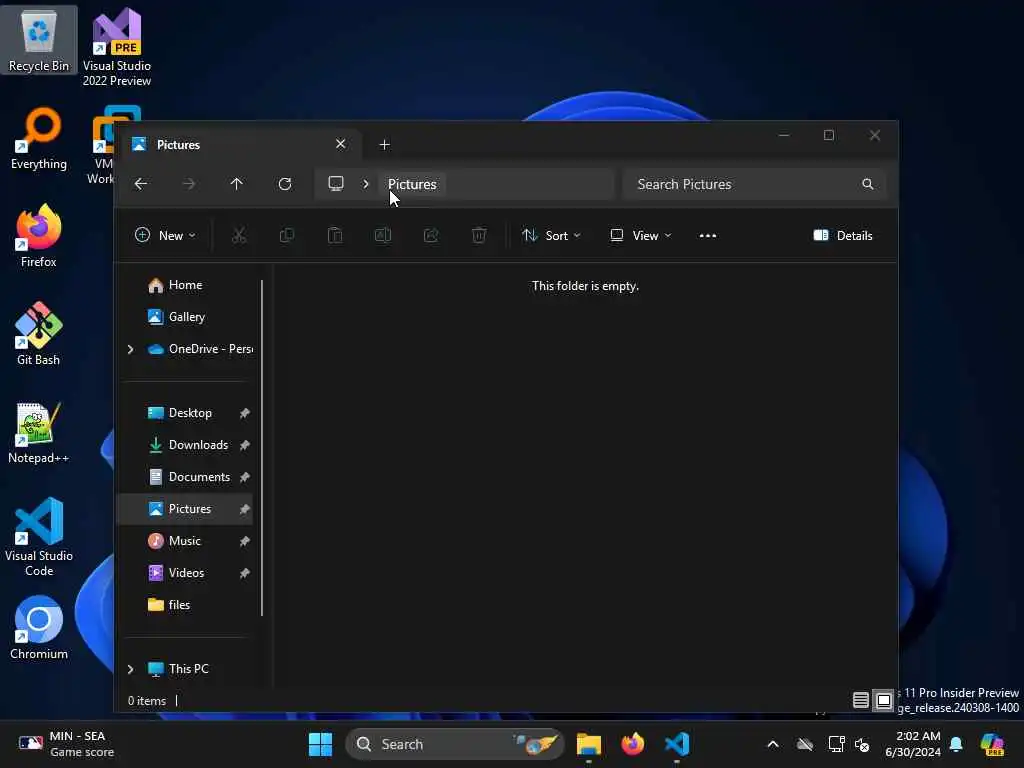Click the This PC monitor icon in address bar
This screenshot has height=768, width=1024.
click(336, 184)
